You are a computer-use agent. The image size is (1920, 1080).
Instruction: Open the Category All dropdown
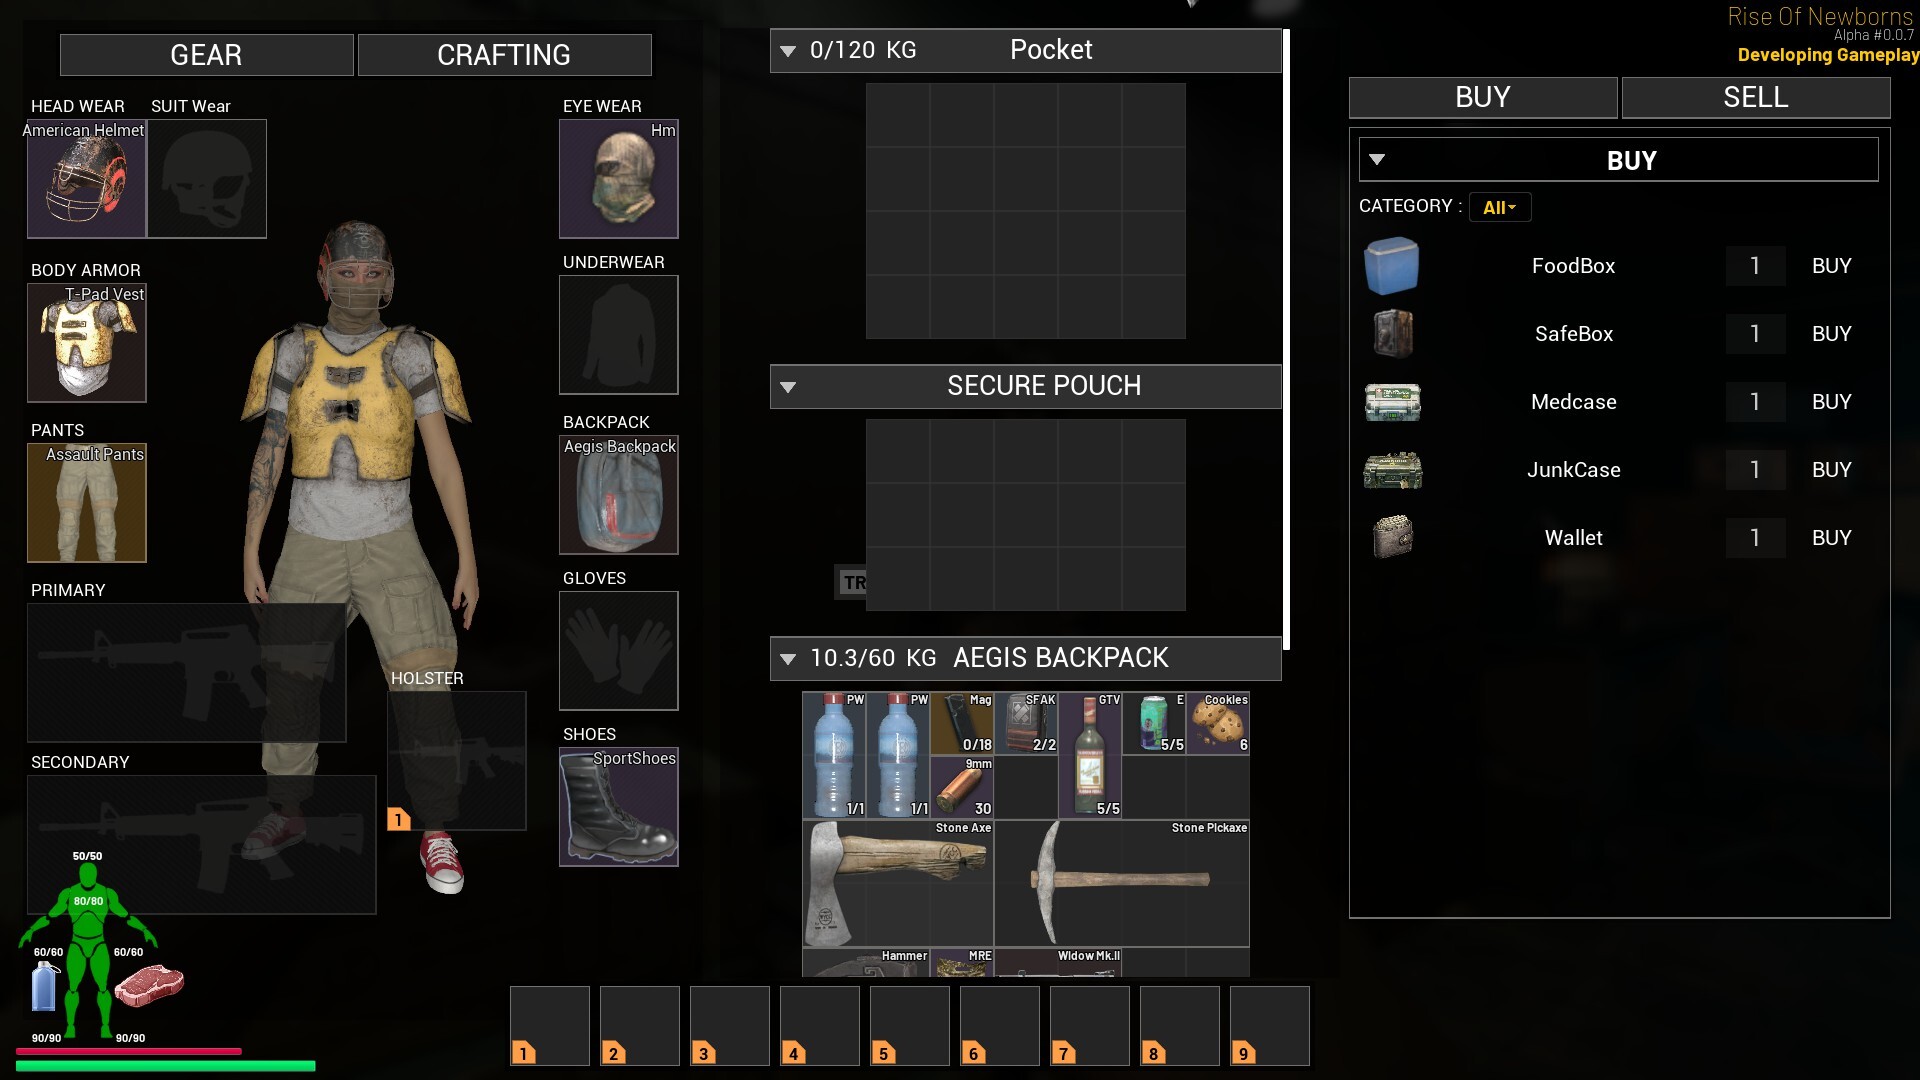1499,208
